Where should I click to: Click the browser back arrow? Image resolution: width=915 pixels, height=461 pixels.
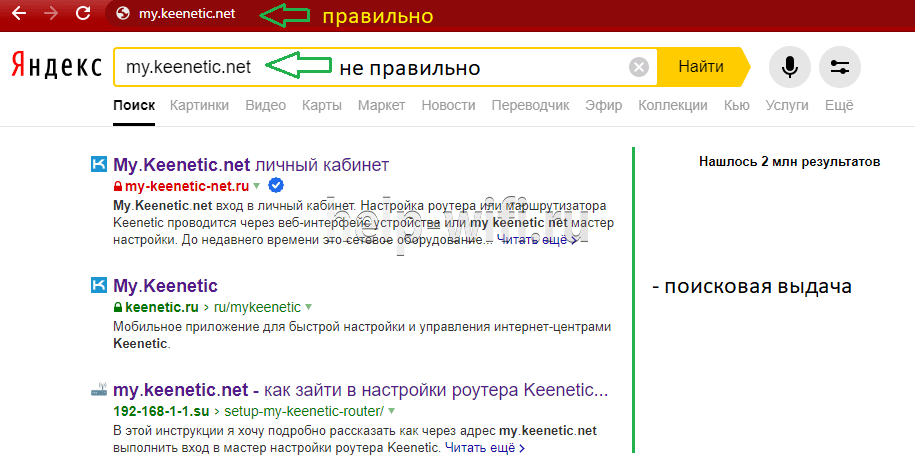(18, 14)
